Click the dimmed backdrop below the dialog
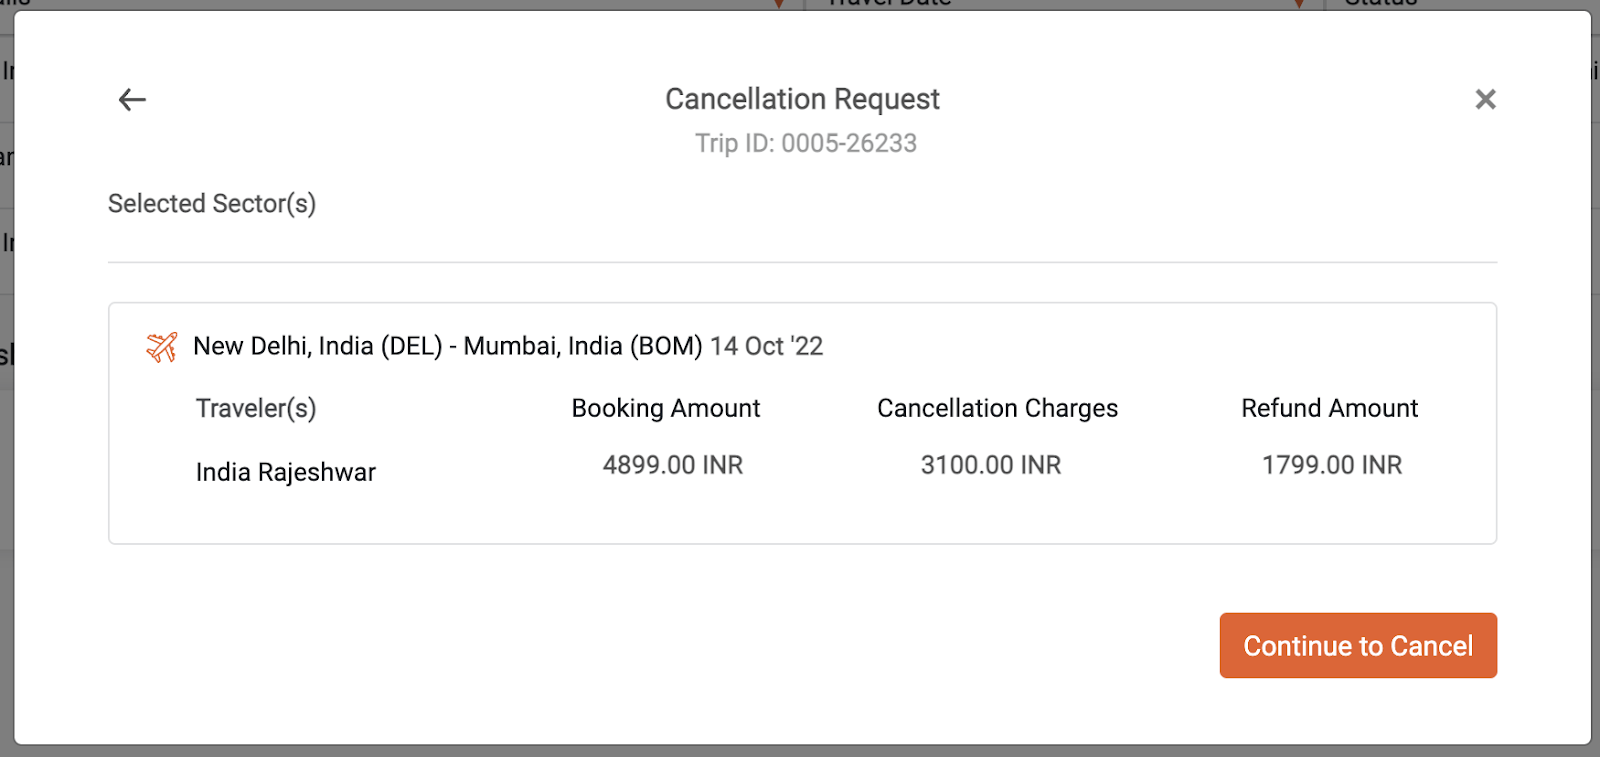The image size is (1600, 757). pyautogui.click(x=800, y=751)
